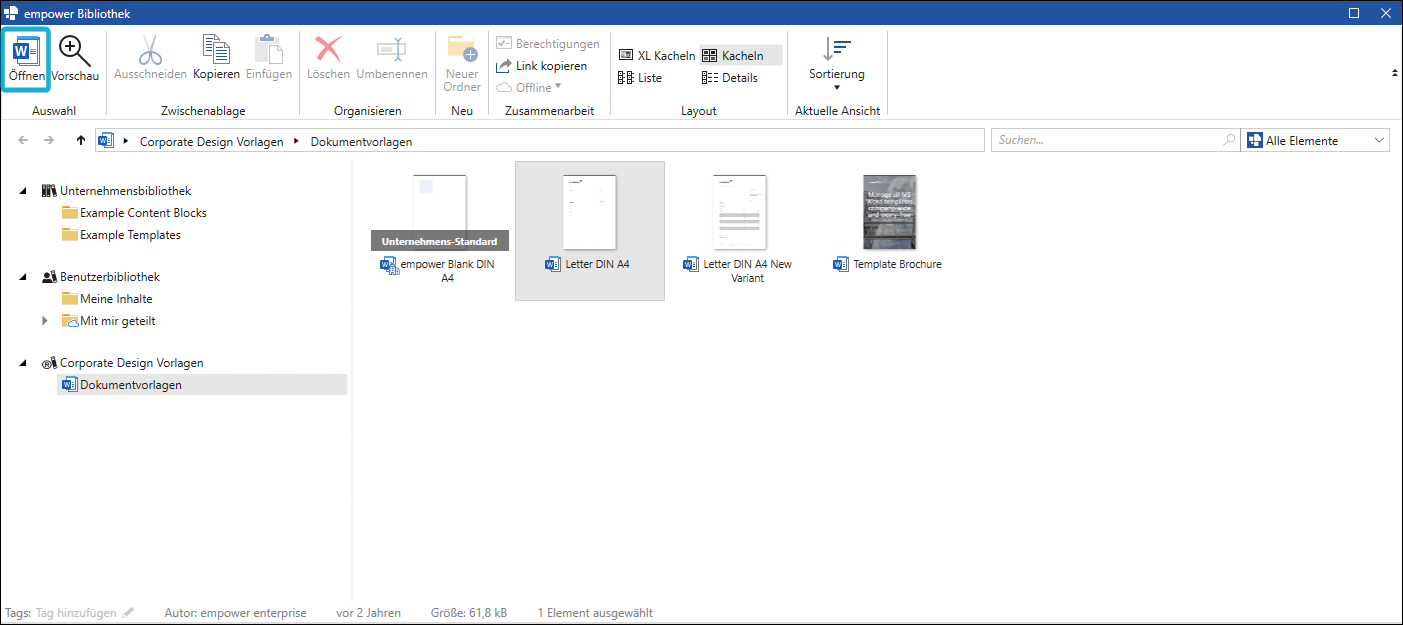Delete the item with Löschen
The width and height of the screenshot is (1403, 625).
[328, 59]
